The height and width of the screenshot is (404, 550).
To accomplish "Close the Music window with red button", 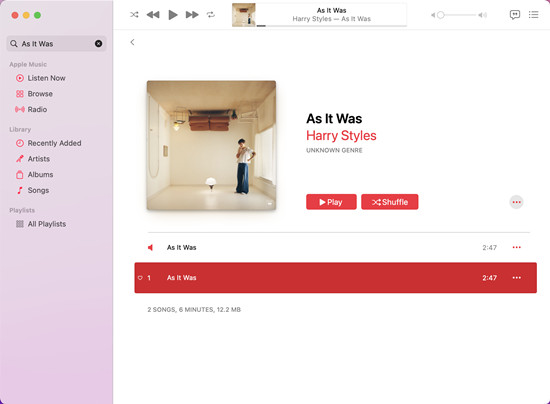I will (15, 15).
